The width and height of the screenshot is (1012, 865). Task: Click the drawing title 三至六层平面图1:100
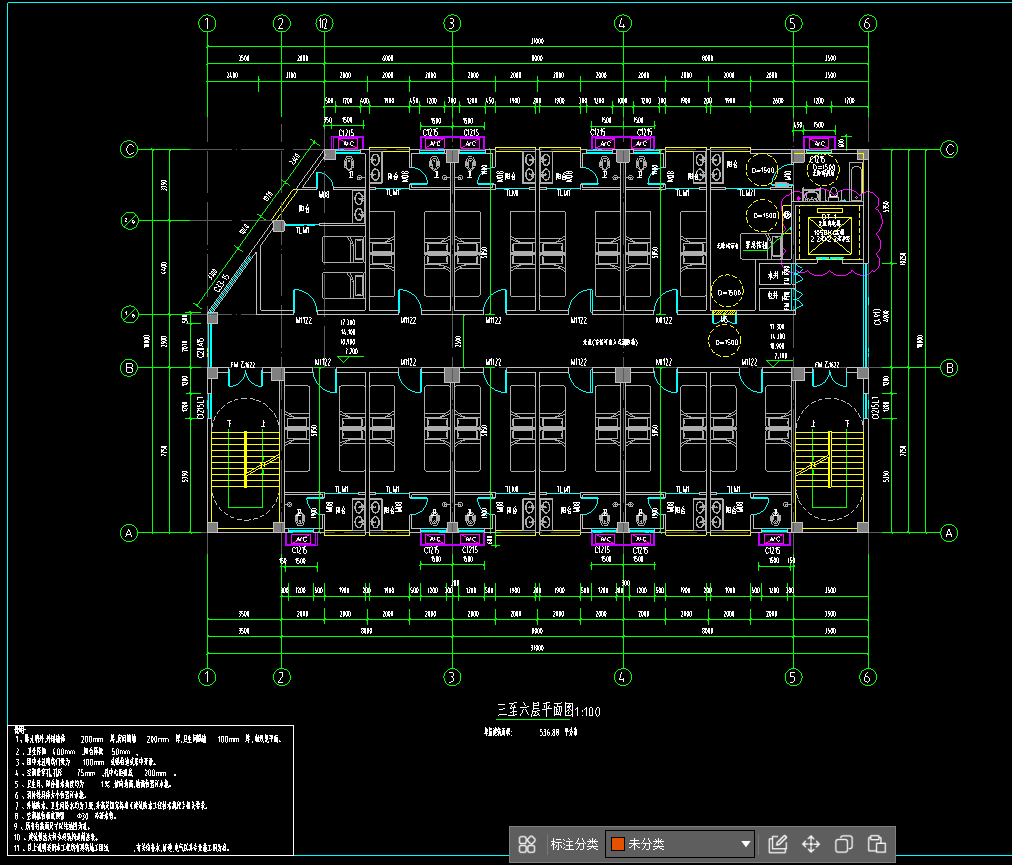(x=549, y=711)
